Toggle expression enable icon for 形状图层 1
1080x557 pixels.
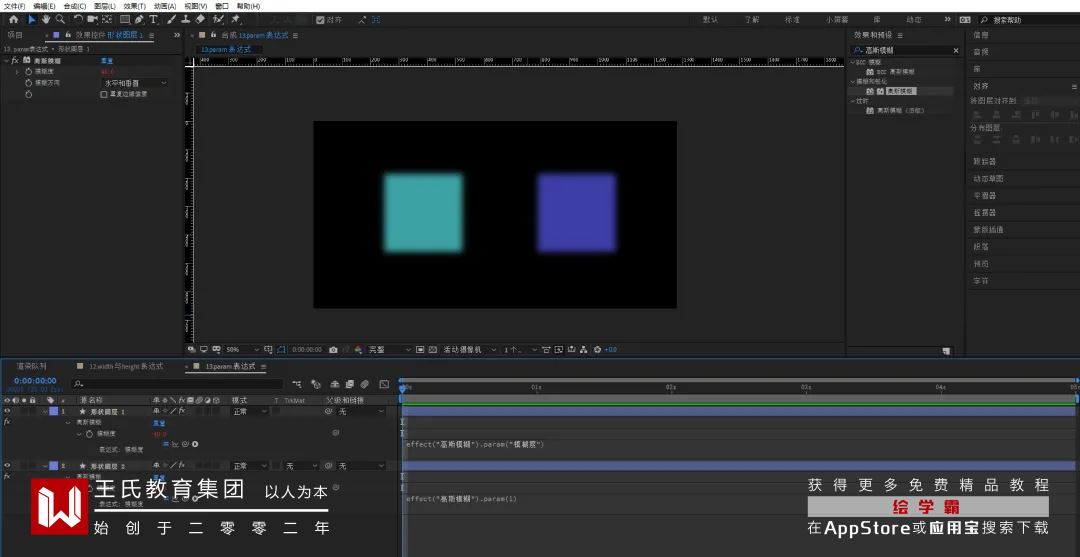tap(166, 444)
